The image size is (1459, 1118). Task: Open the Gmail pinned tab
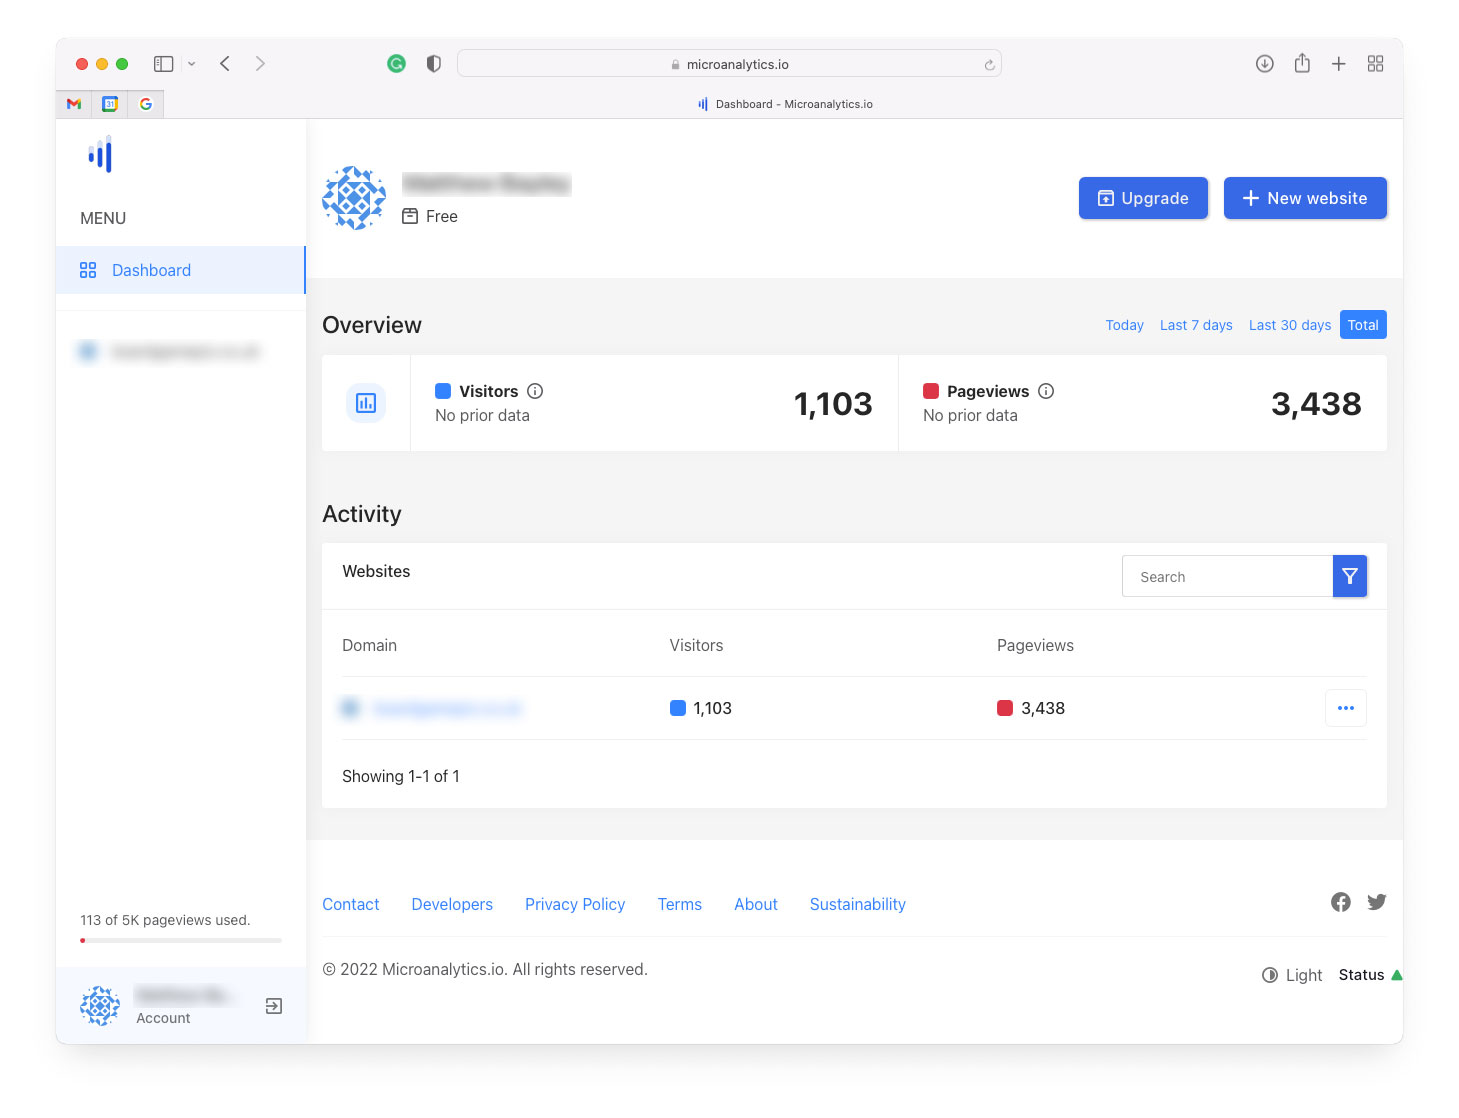(74, 104)
